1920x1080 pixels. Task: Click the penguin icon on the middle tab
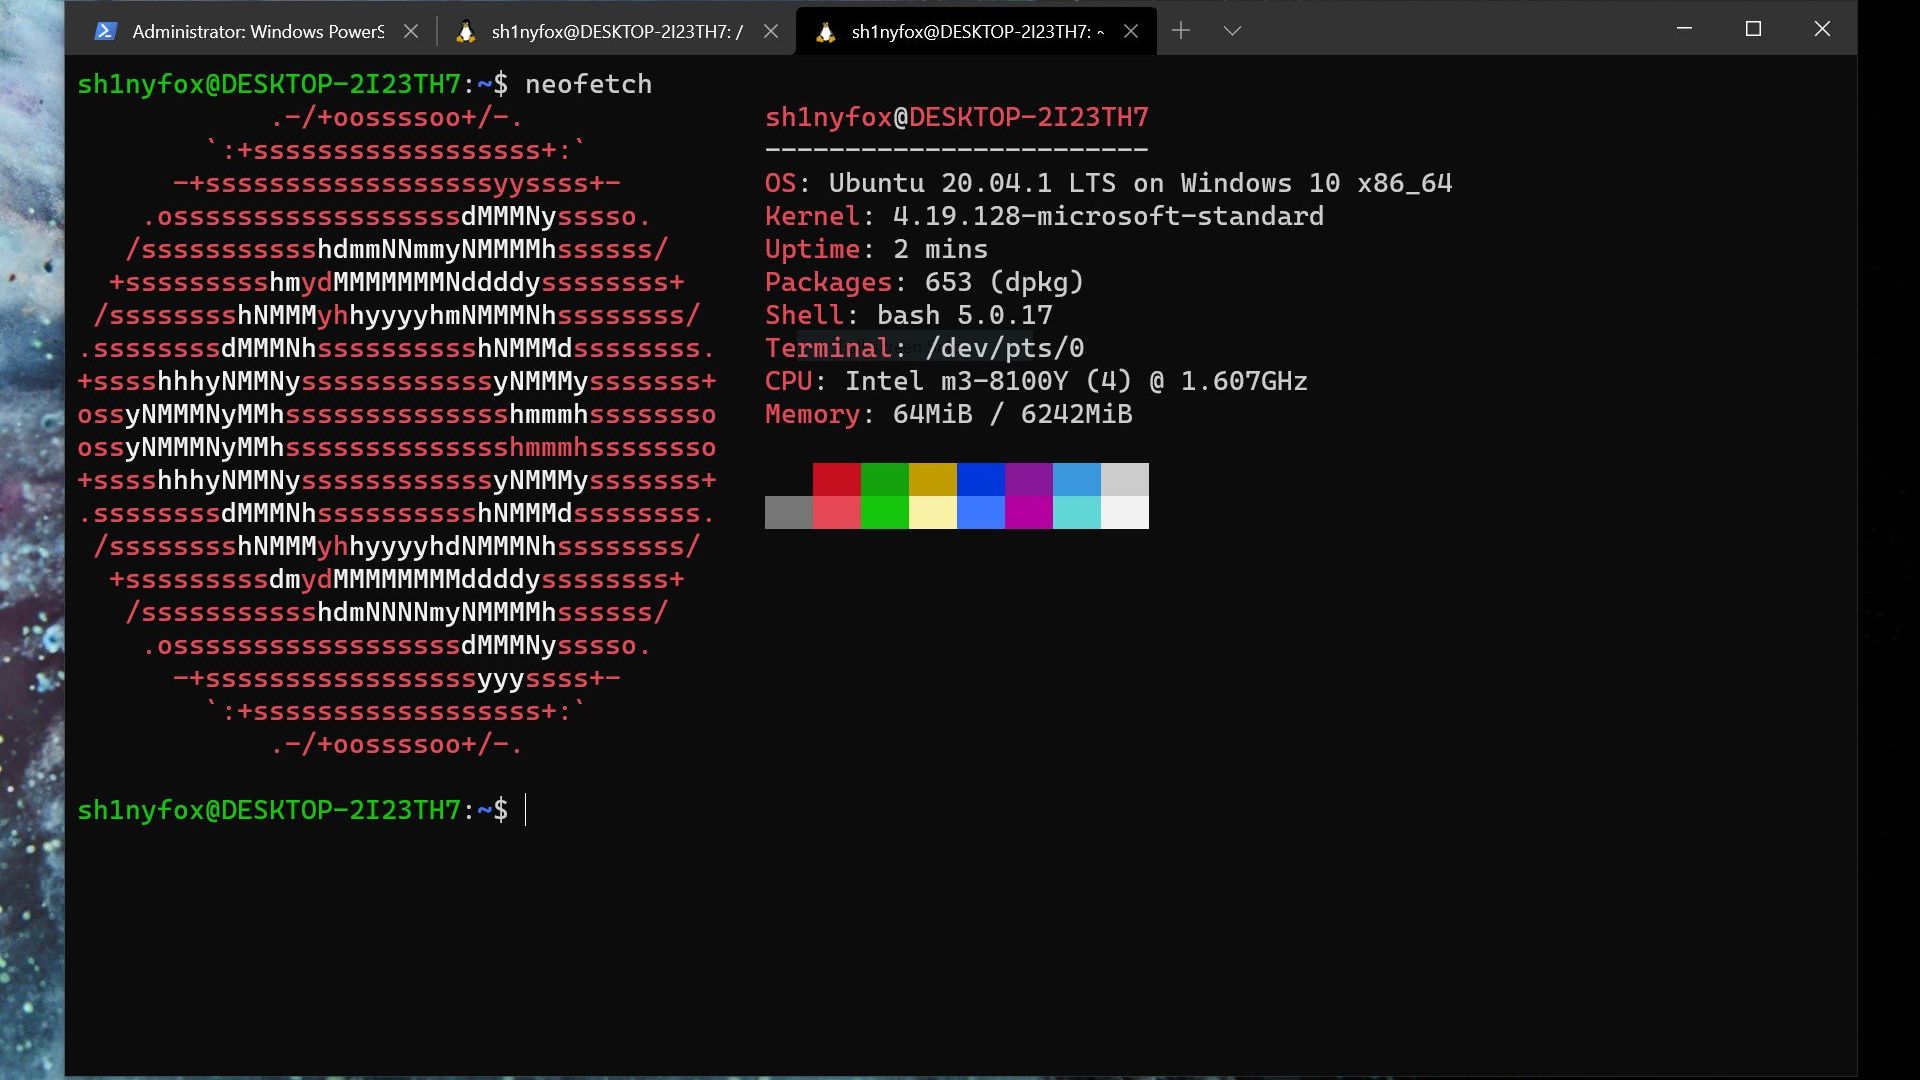[465, 32]
